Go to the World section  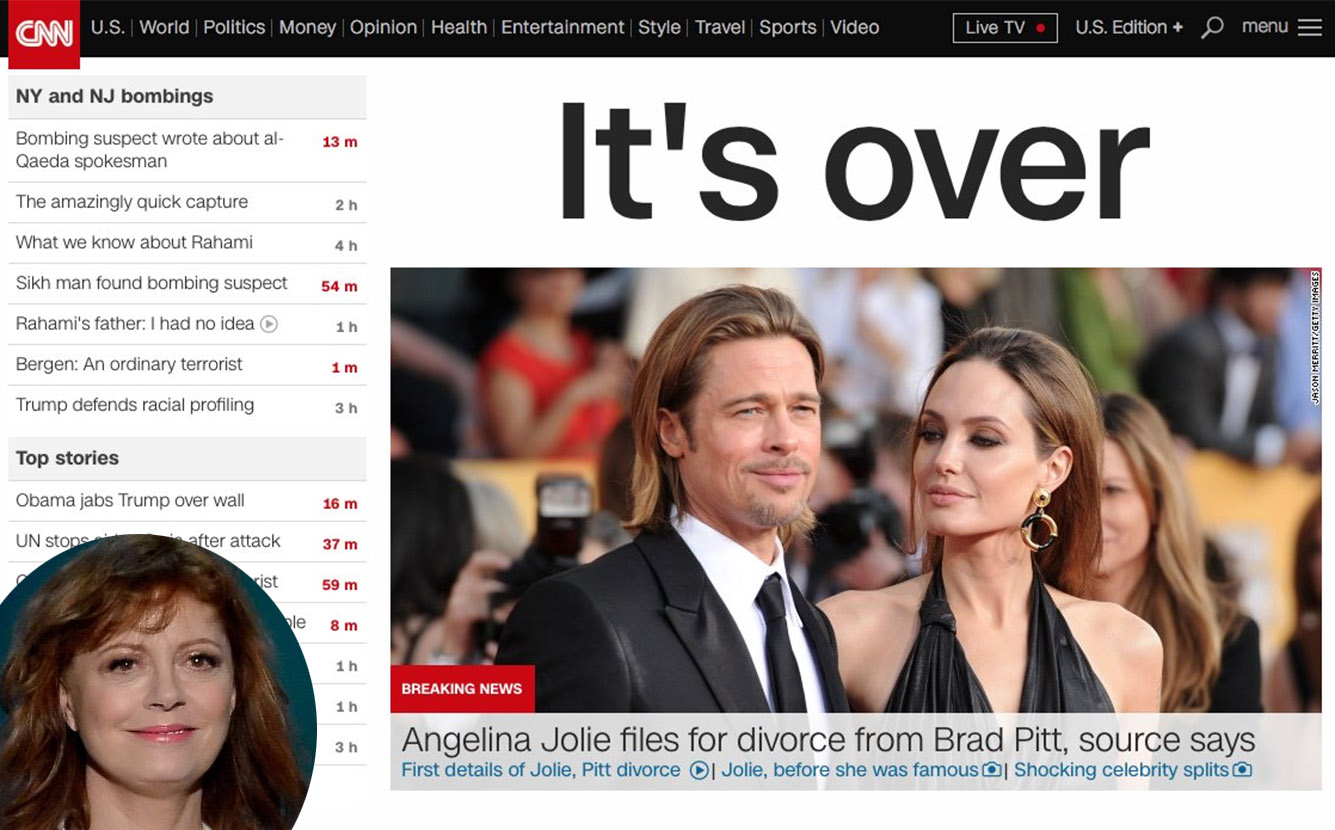point(164,28)
